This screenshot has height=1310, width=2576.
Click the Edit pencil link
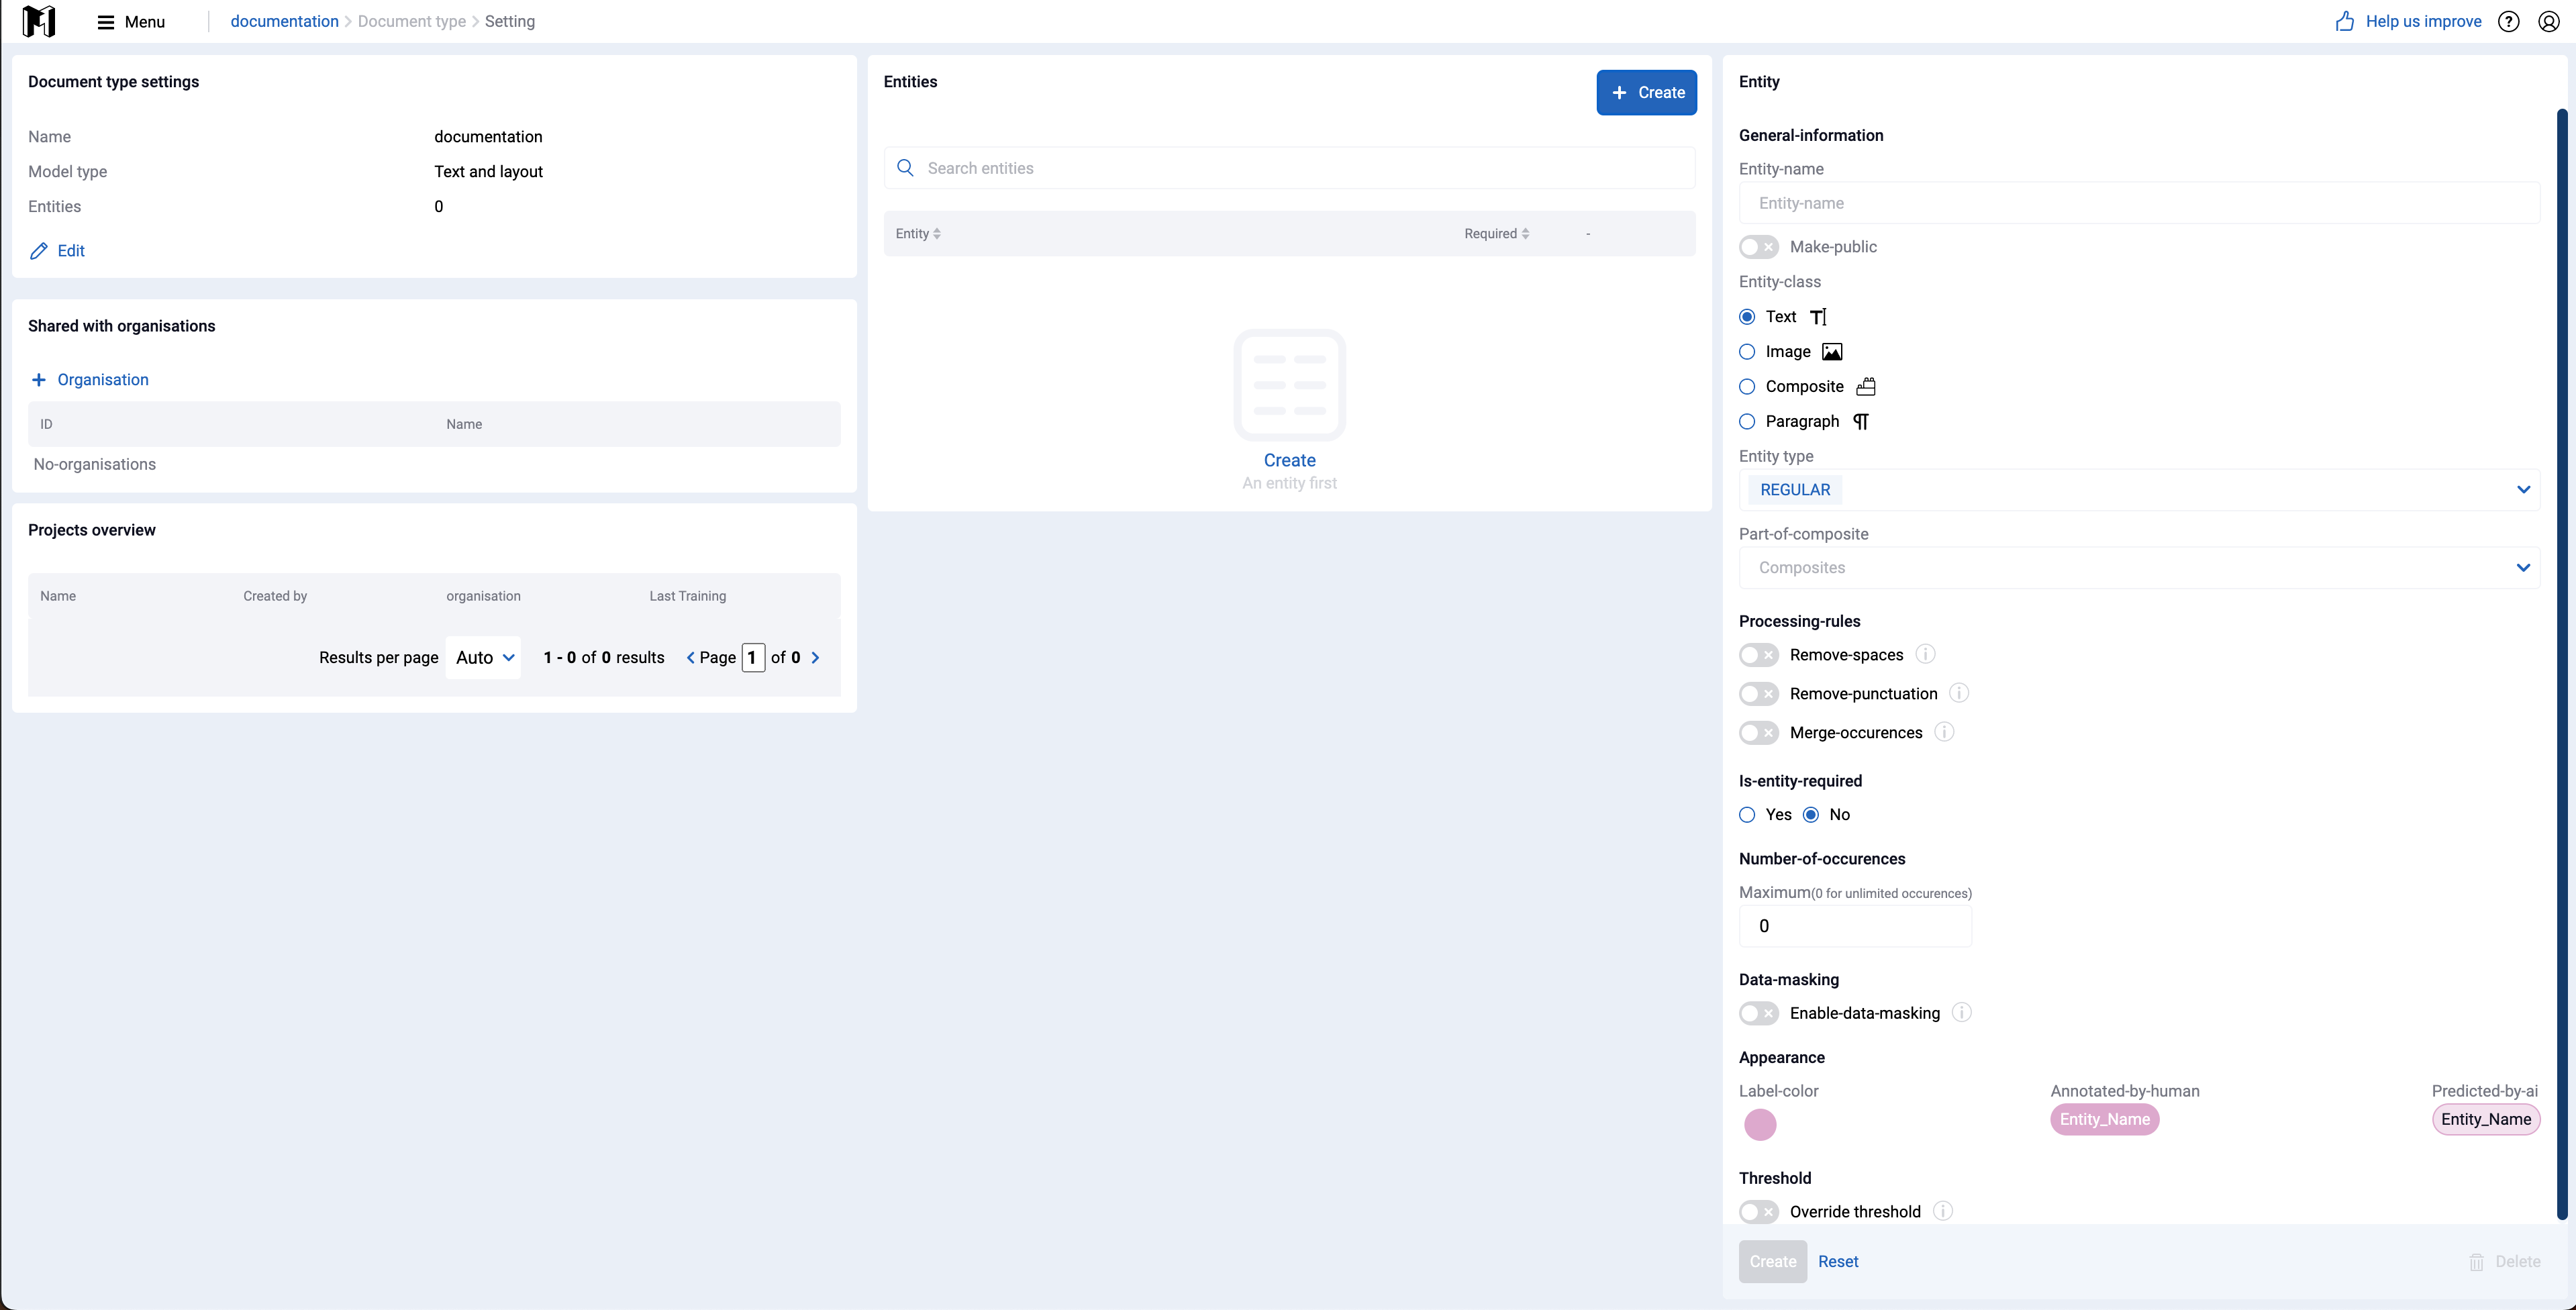point(57,251)
